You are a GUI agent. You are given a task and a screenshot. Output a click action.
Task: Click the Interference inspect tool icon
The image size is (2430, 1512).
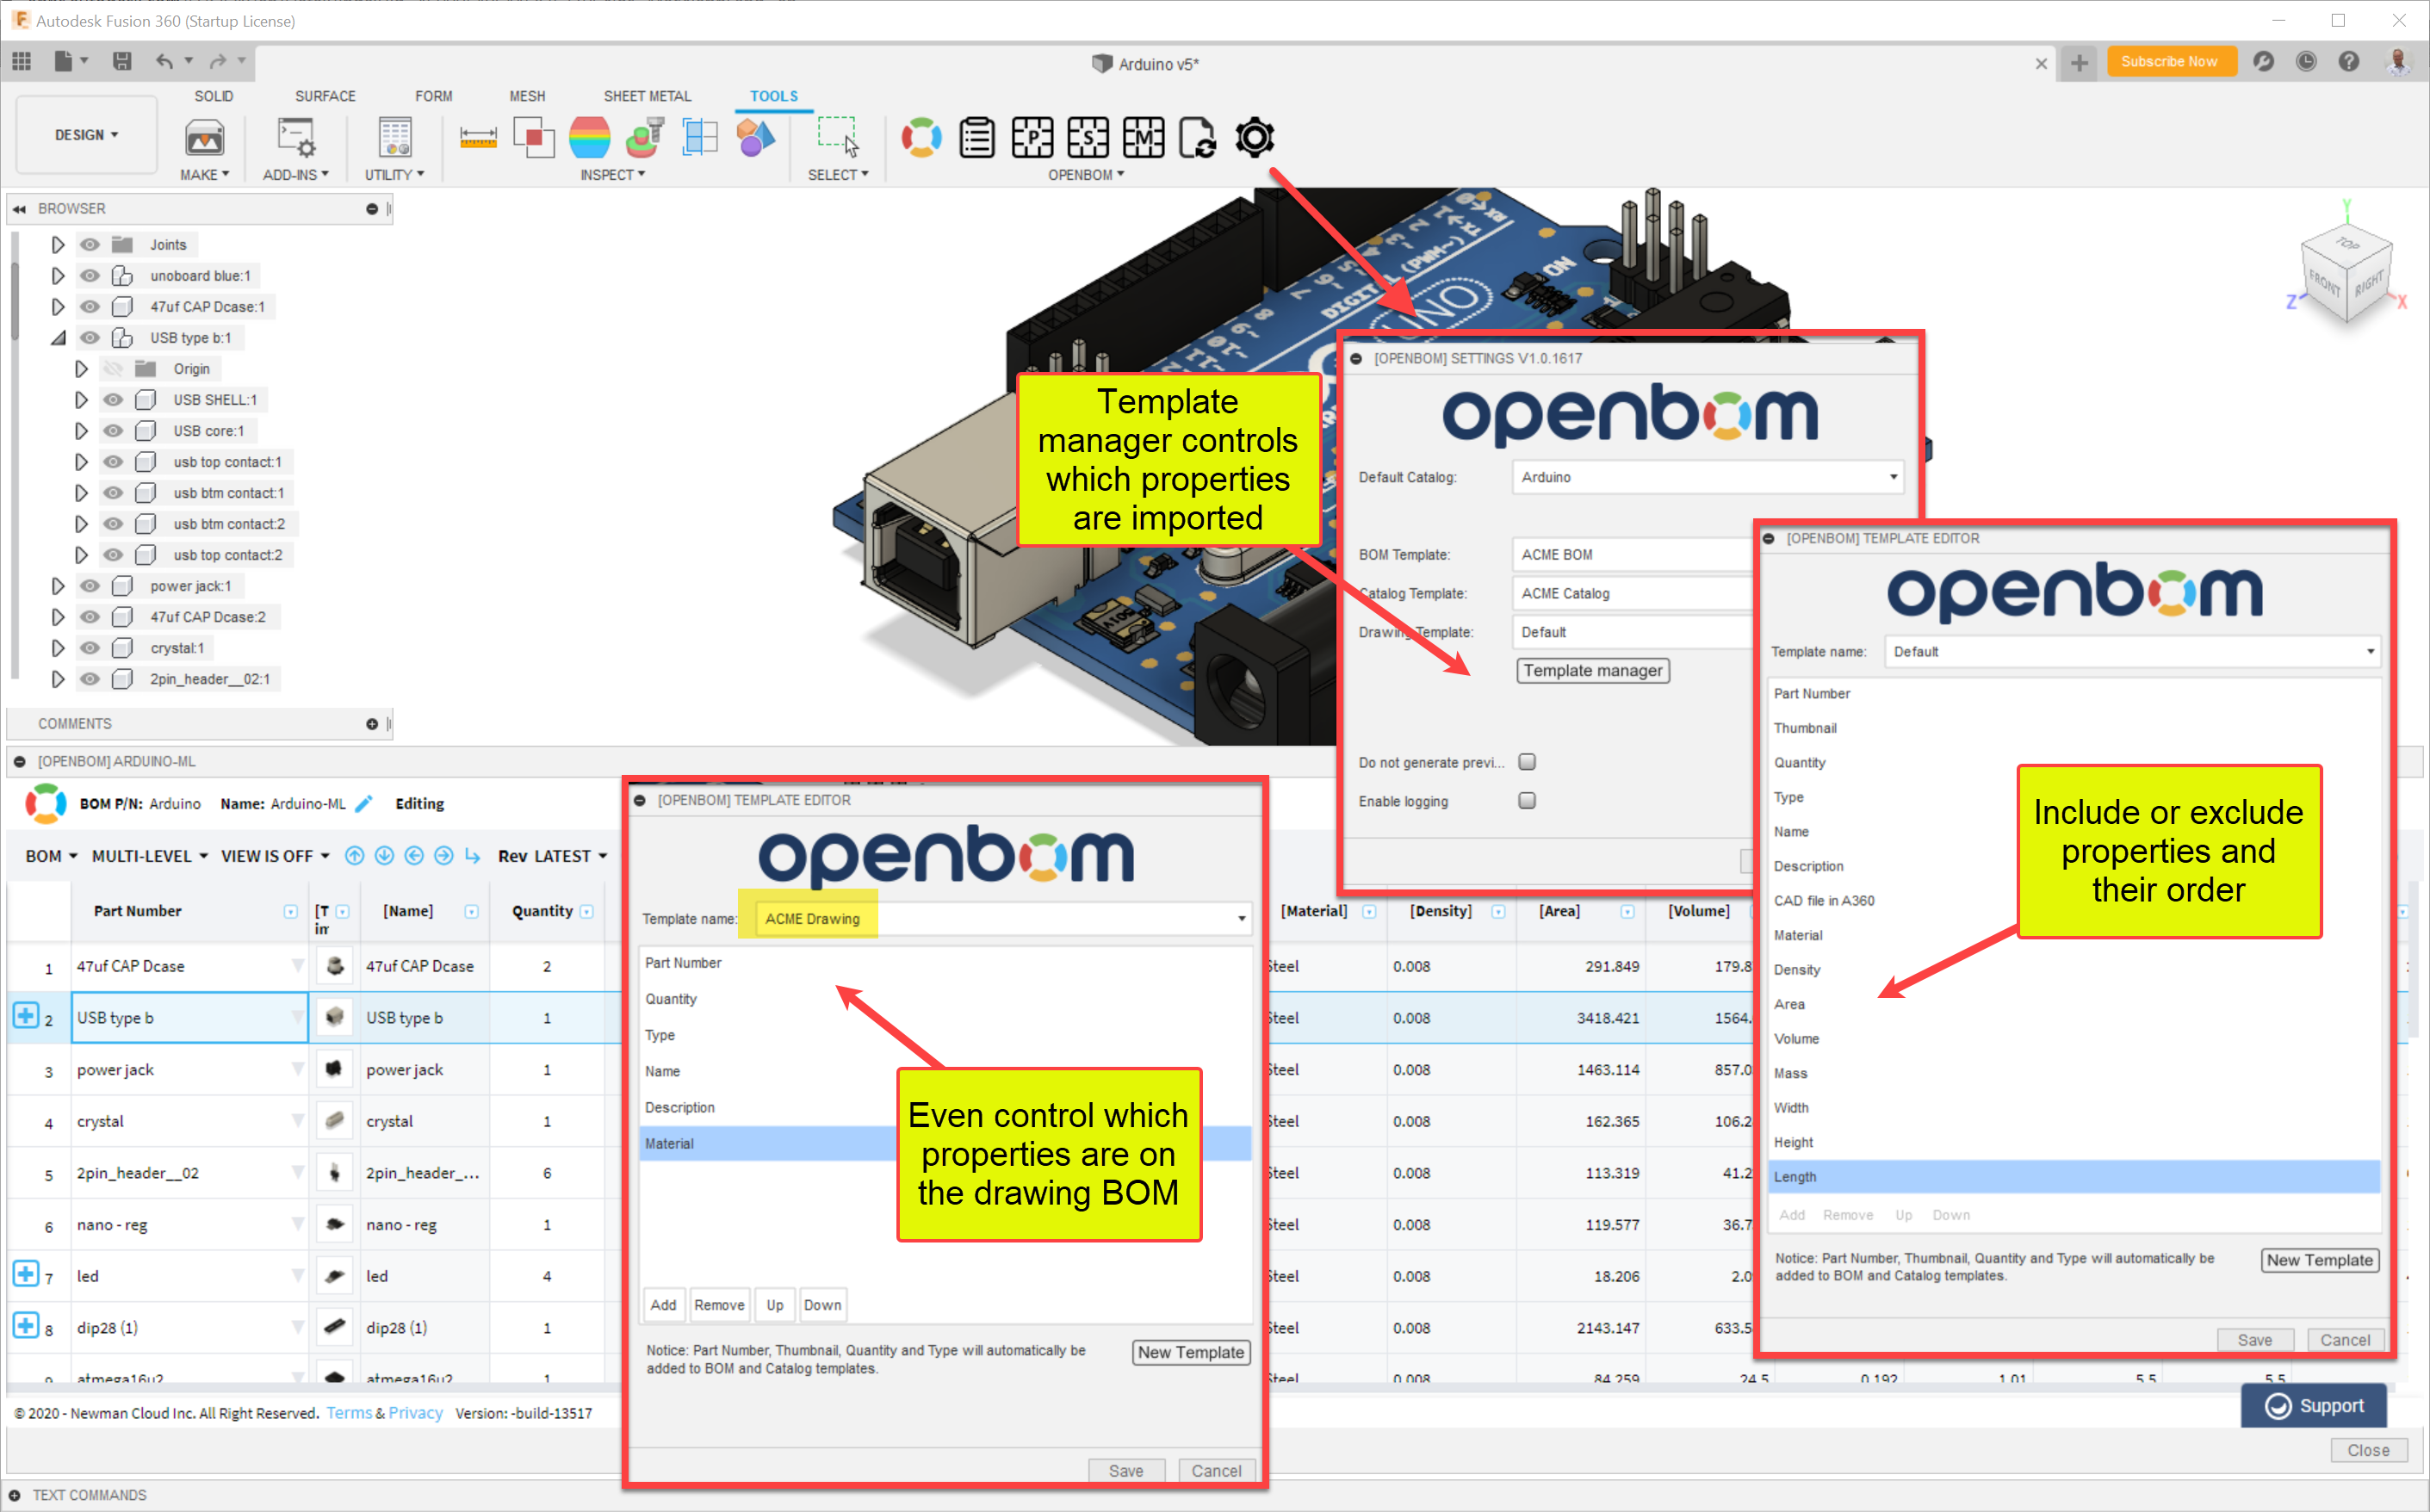point(534,137)
